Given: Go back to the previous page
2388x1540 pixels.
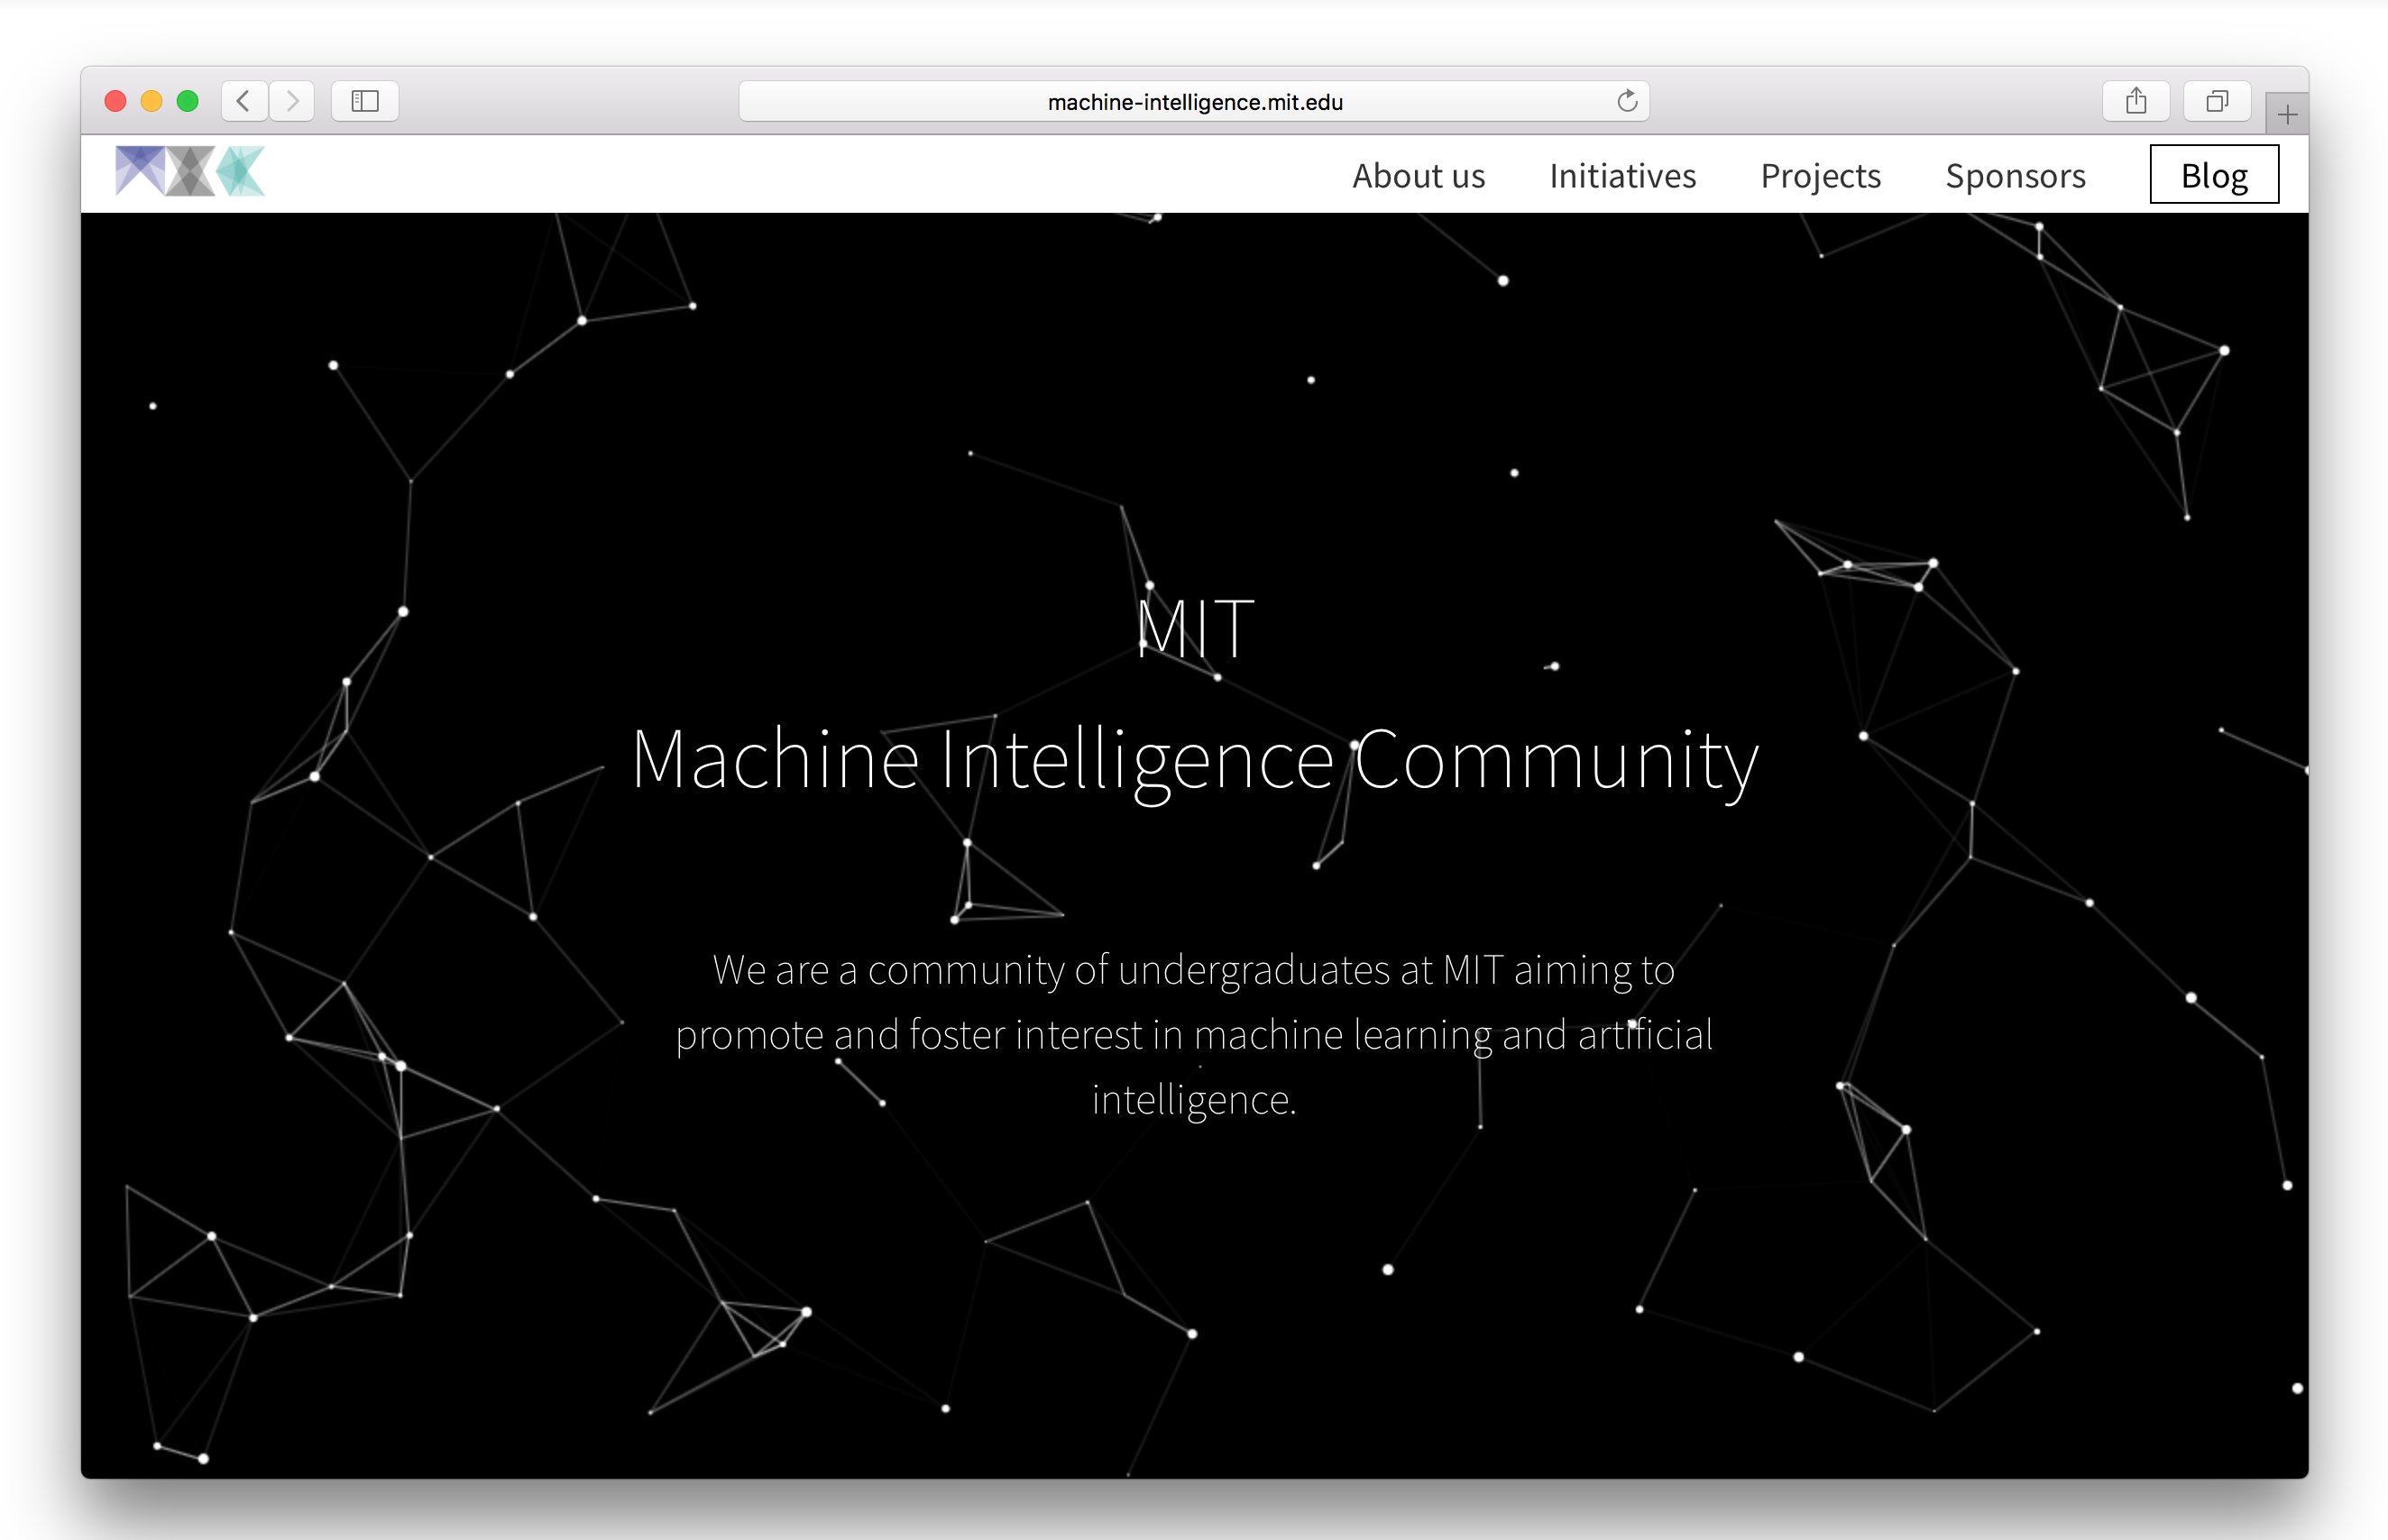Looking at the screenshot, I should [x=244, y=101].
